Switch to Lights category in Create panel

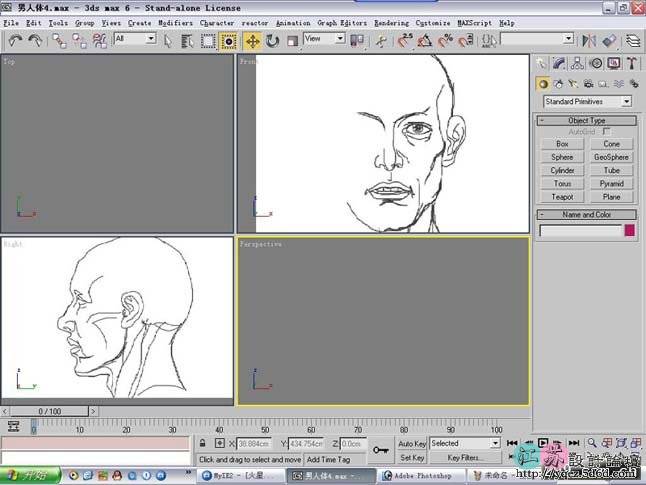point(574,83)
